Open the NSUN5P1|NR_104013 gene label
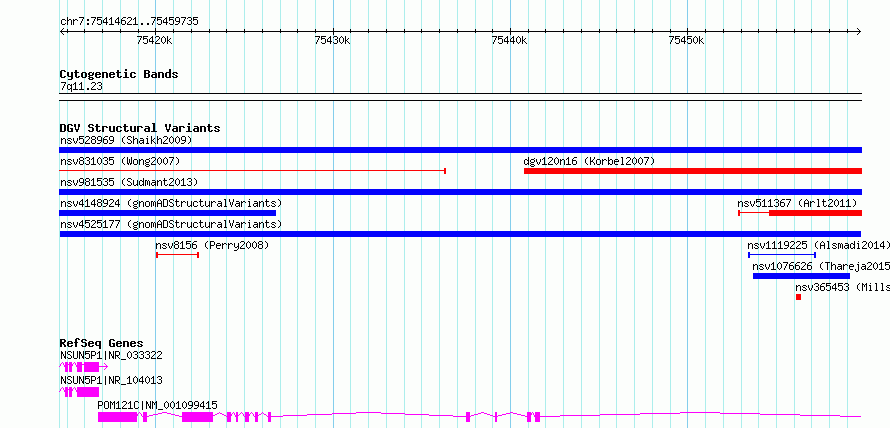The height and width of the screenshot is (428, 890). 111,380
